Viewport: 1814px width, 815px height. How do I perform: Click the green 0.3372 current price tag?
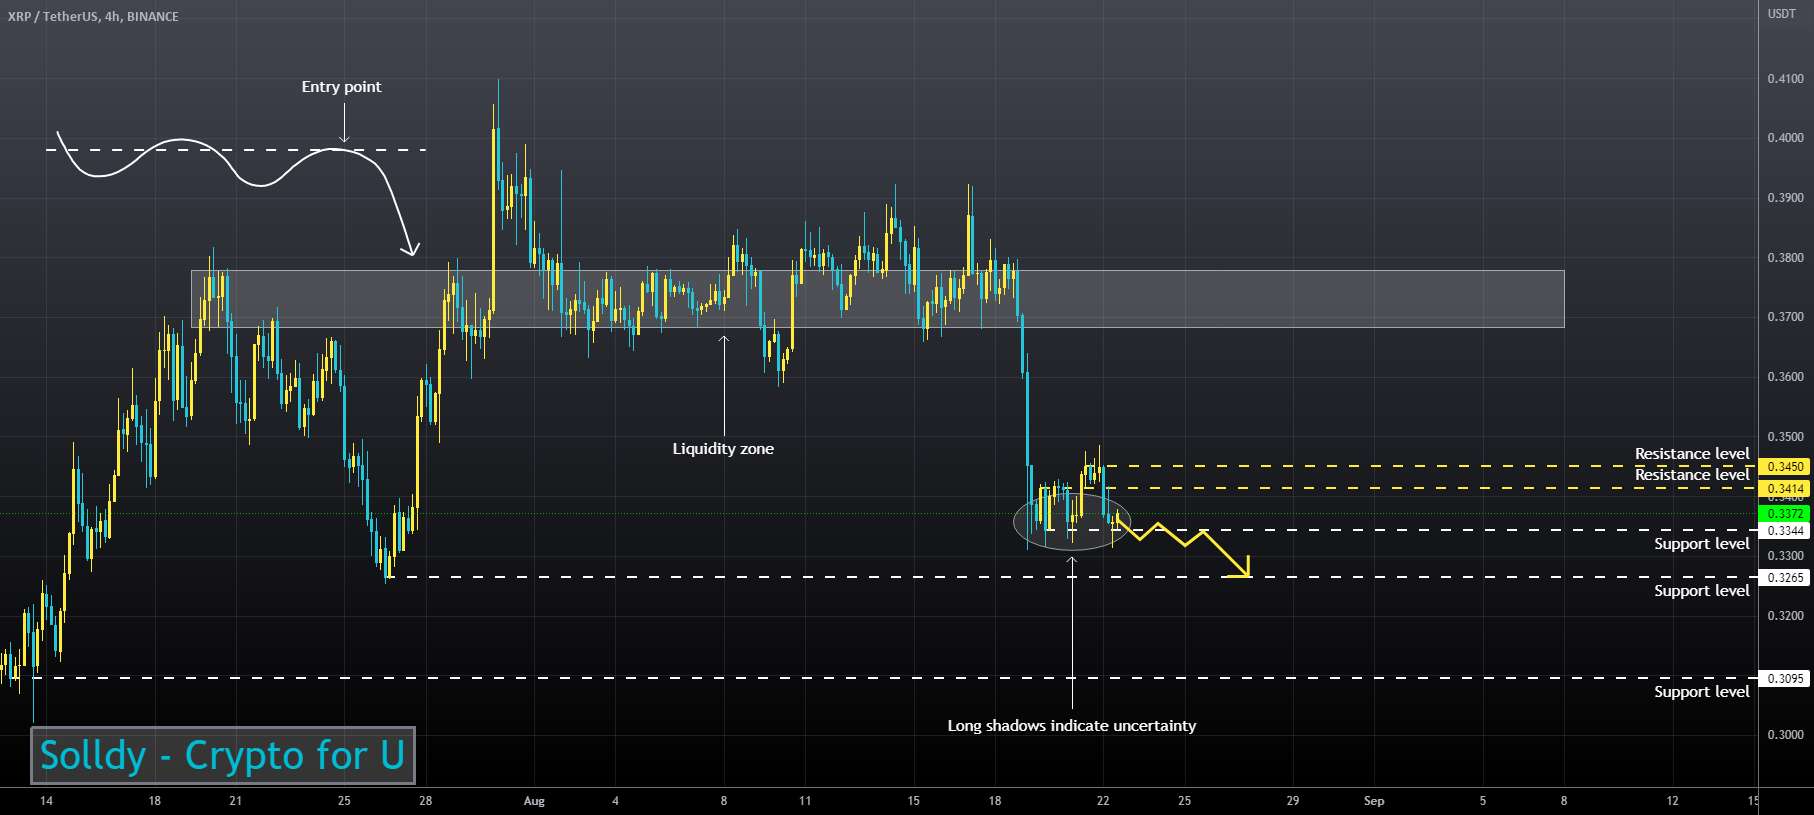(1785, 514)
